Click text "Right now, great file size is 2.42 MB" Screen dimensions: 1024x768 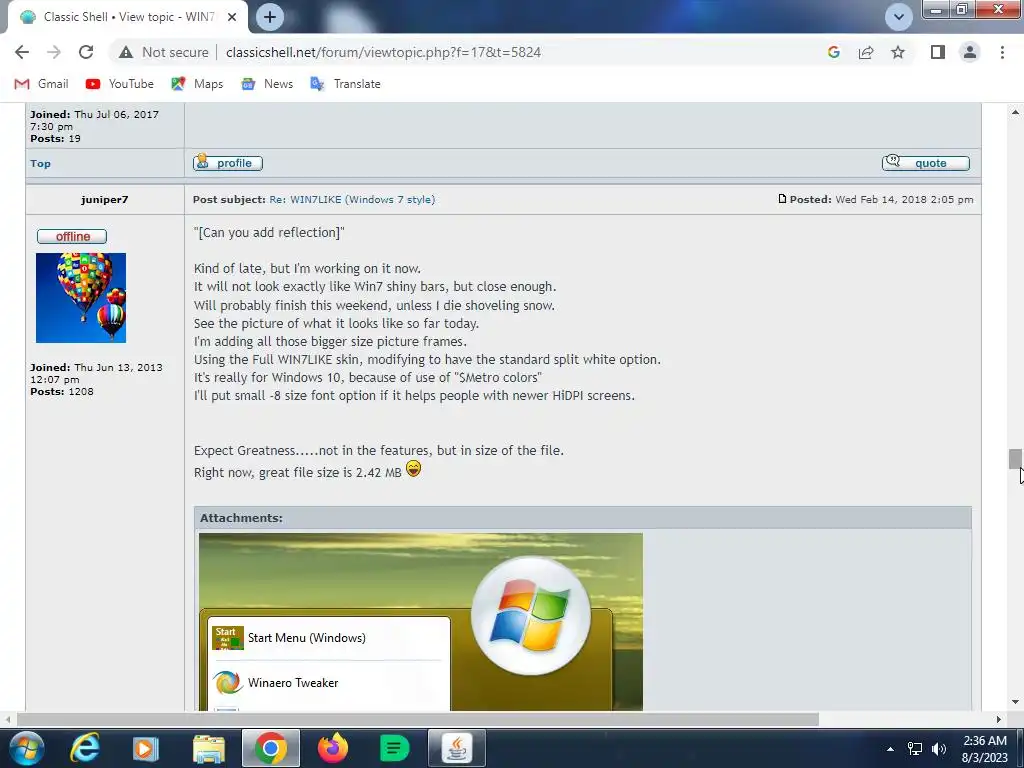298,472
